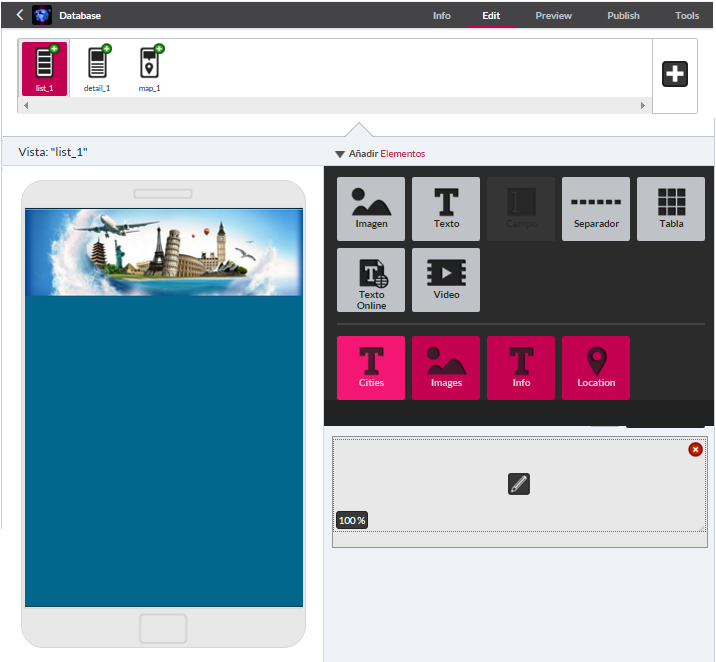Image resolution: width=716 pixels, height=662 pixels.
Task: Open the Database app globe icon
Action: (42, 15)
